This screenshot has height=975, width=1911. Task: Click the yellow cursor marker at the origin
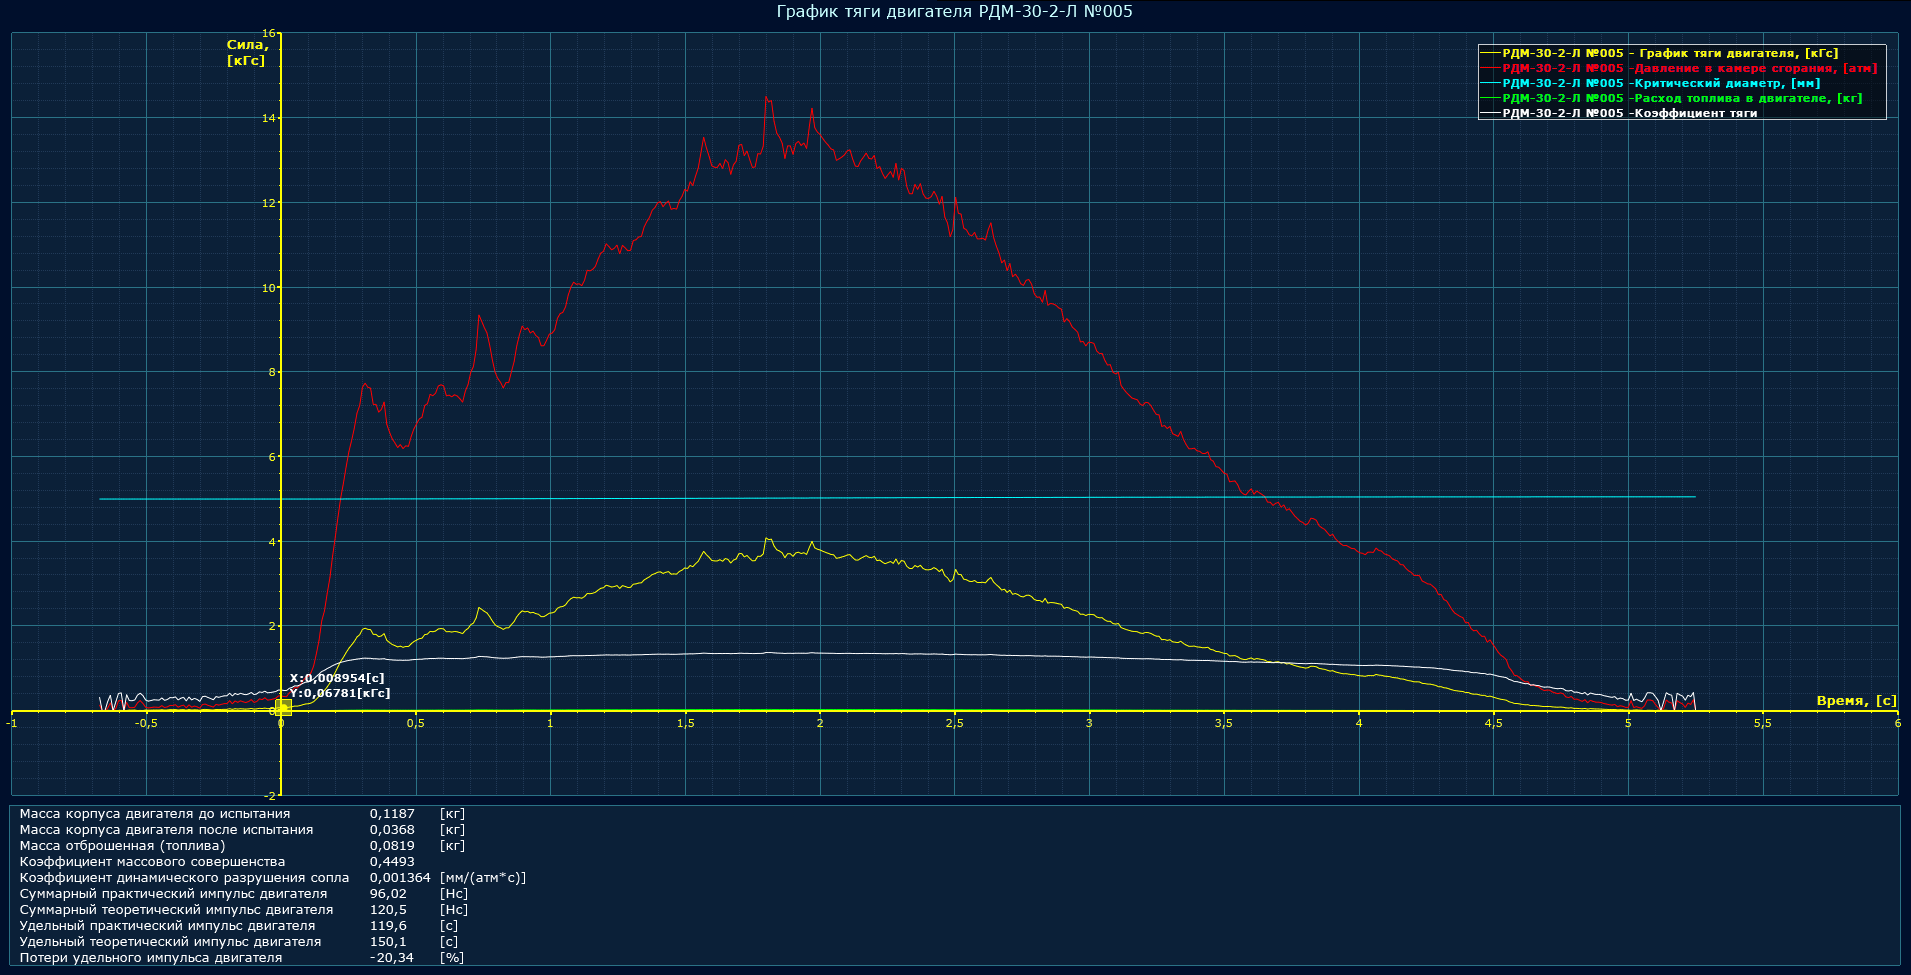click(283, 707)
